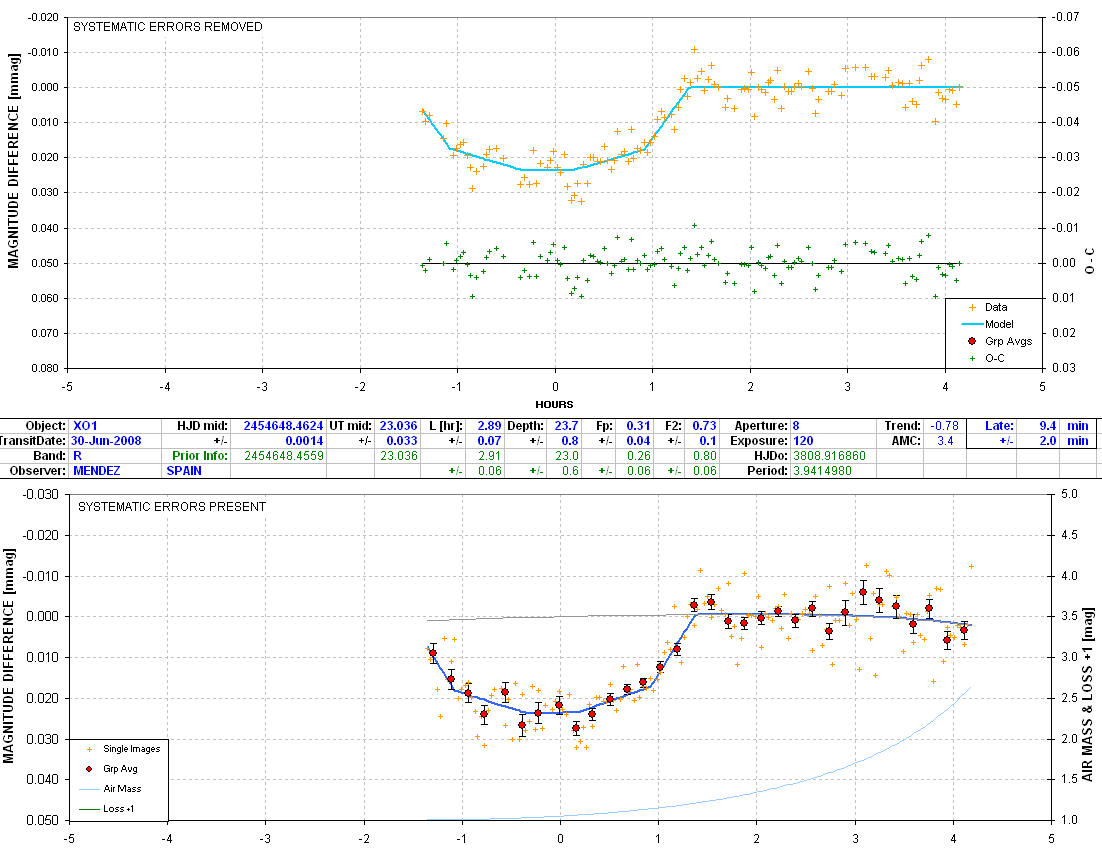This screenshot has height=850, width=1102.
Task: Click the Trend value -0.78
Action: tap(945, 426)
